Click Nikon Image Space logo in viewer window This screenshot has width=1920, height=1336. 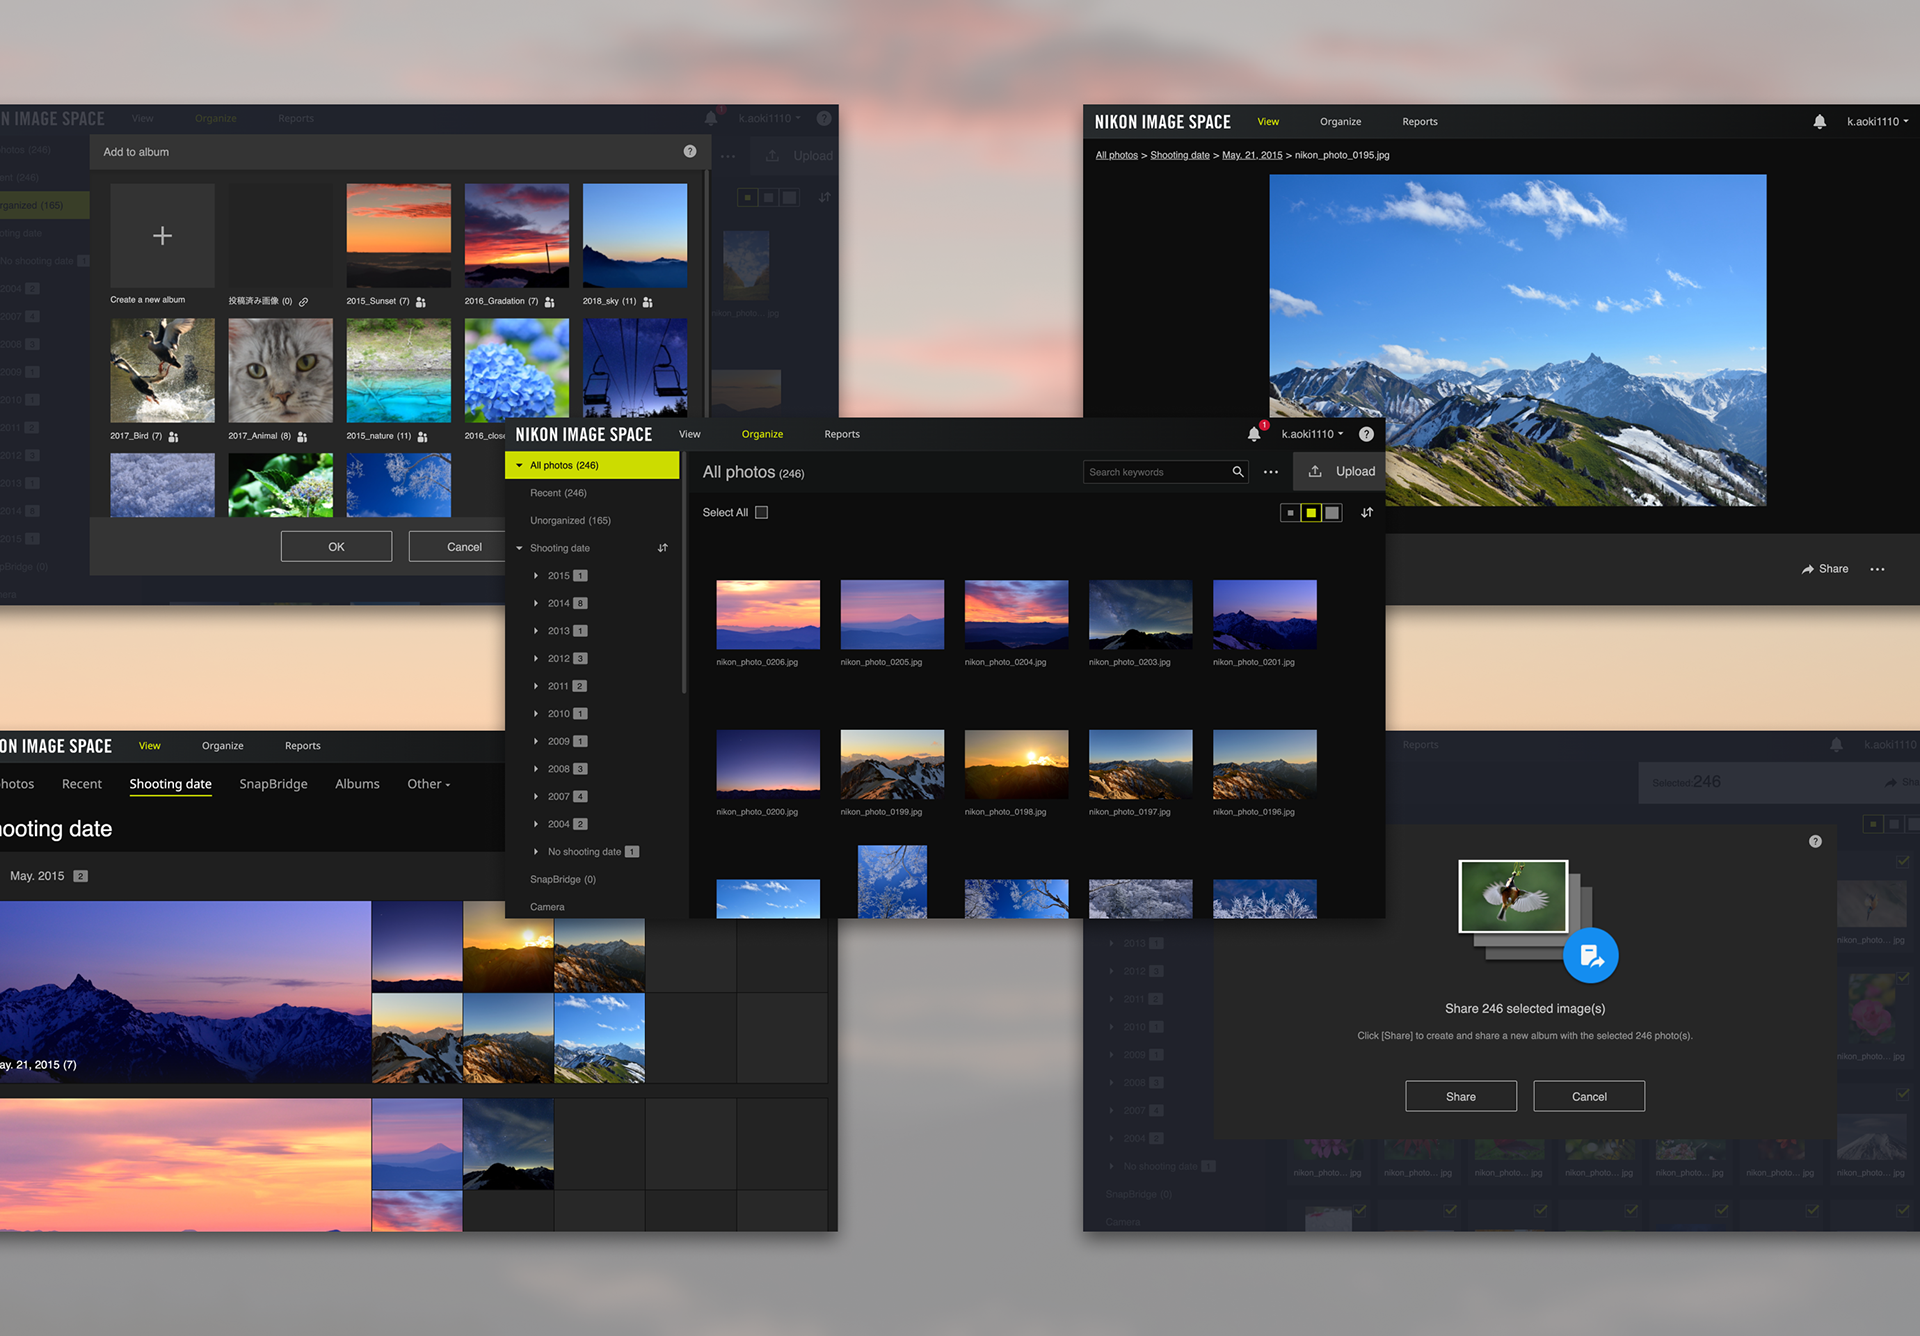click(1162, 122)
